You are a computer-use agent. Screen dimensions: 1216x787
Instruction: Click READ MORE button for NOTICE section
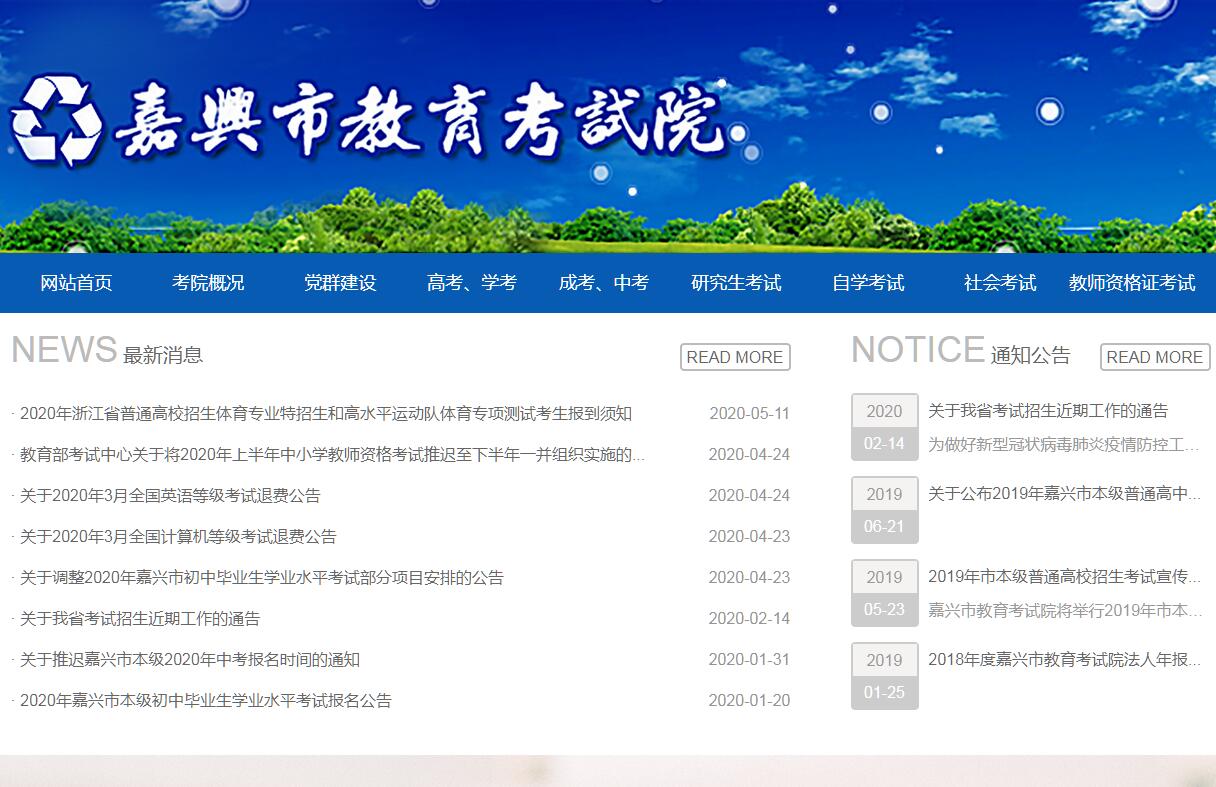pos(1155,357)
